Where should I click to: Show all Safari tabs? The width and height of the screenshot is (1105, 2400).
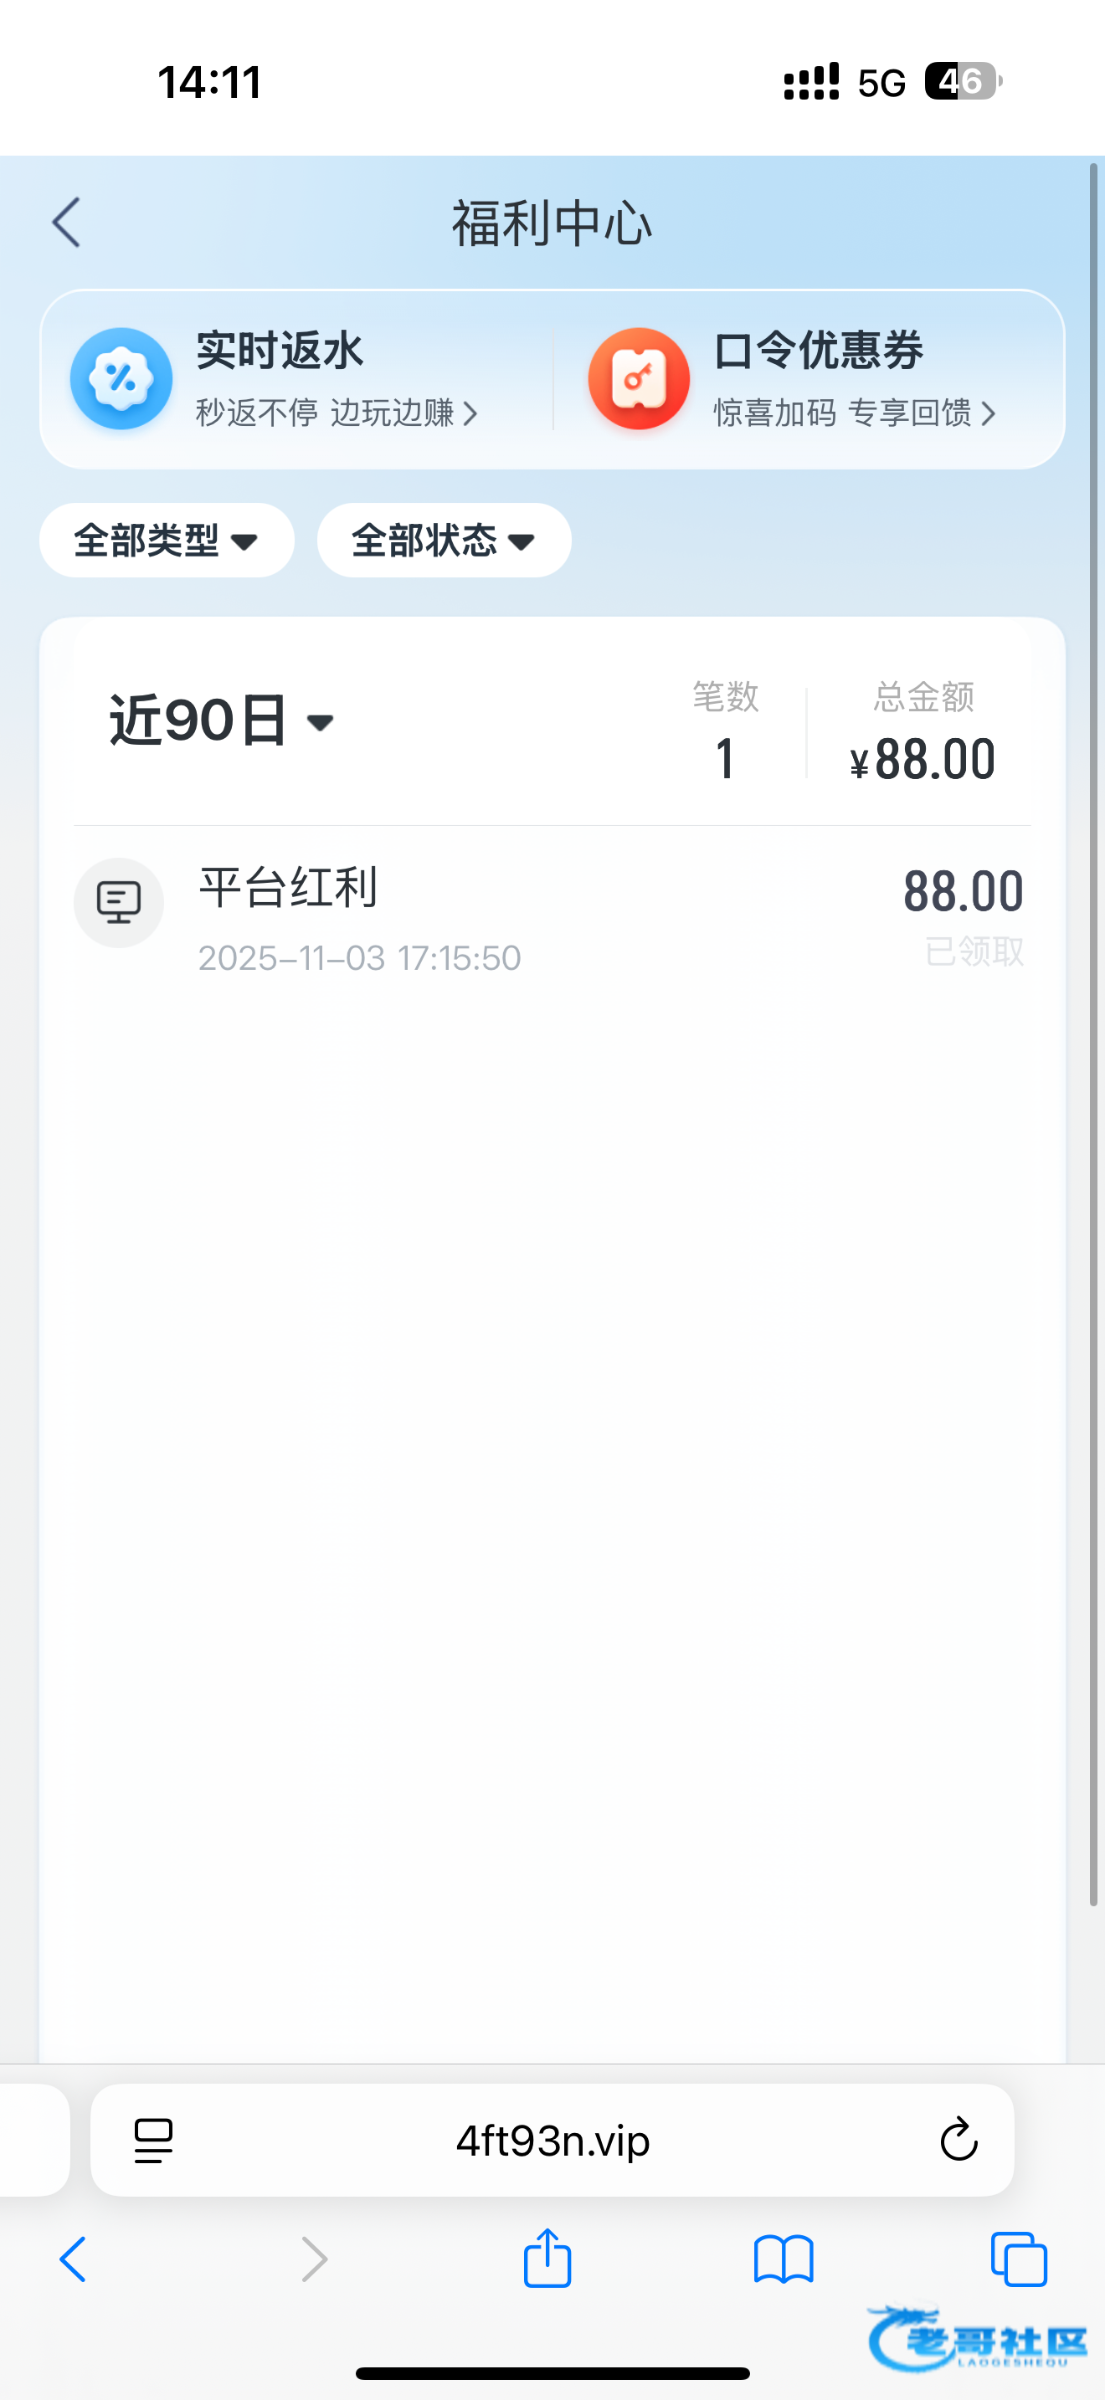1018,2259
